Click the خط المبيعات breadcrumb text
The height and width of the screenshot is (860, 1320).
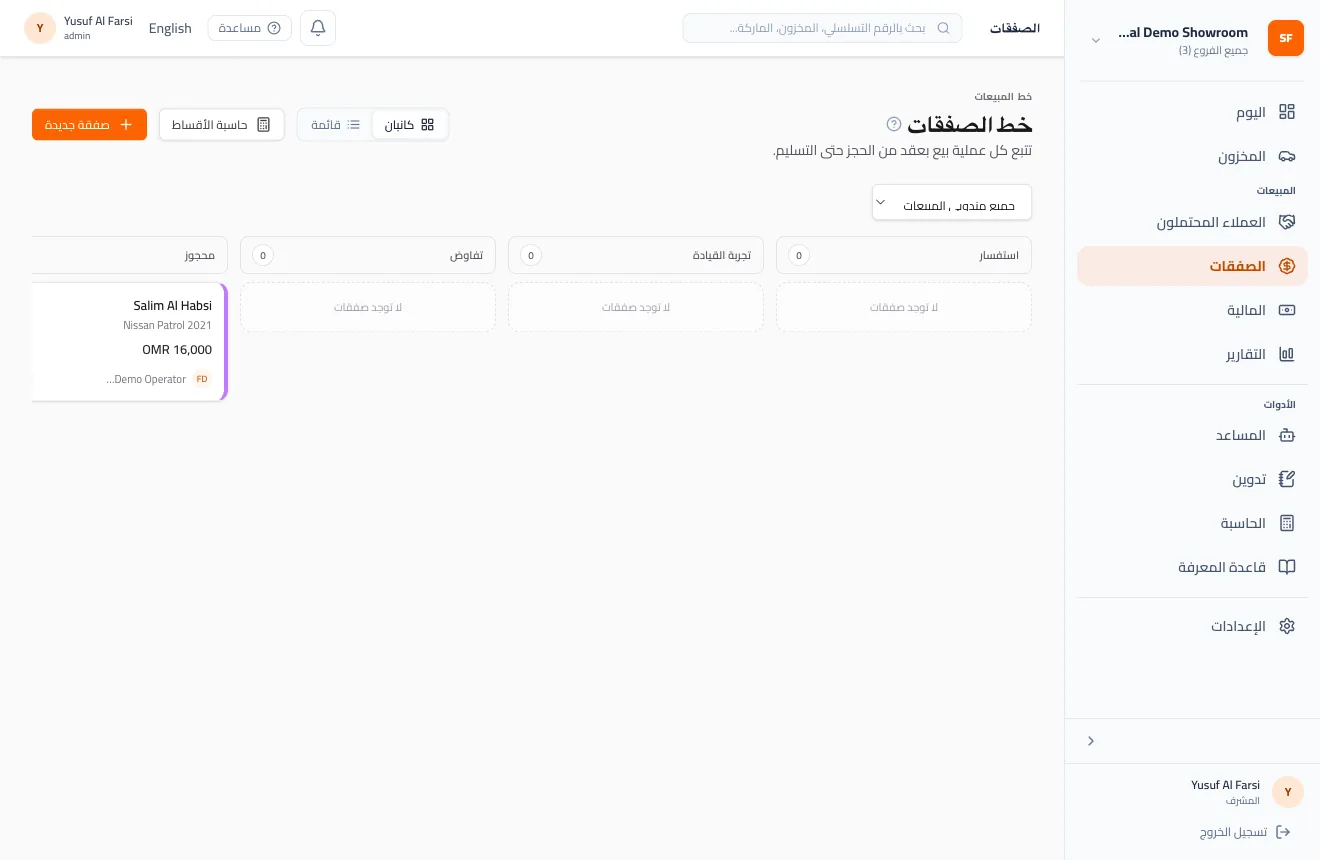[x=1003, y=96]
